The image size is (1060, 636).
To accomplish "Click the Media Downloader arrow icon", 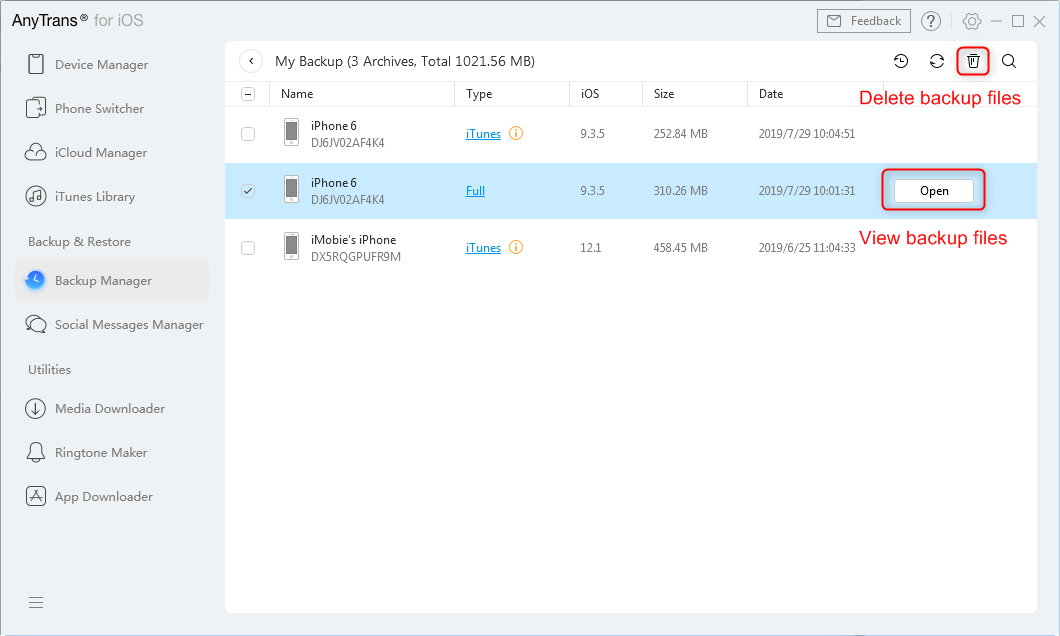I will pos(36,408).
